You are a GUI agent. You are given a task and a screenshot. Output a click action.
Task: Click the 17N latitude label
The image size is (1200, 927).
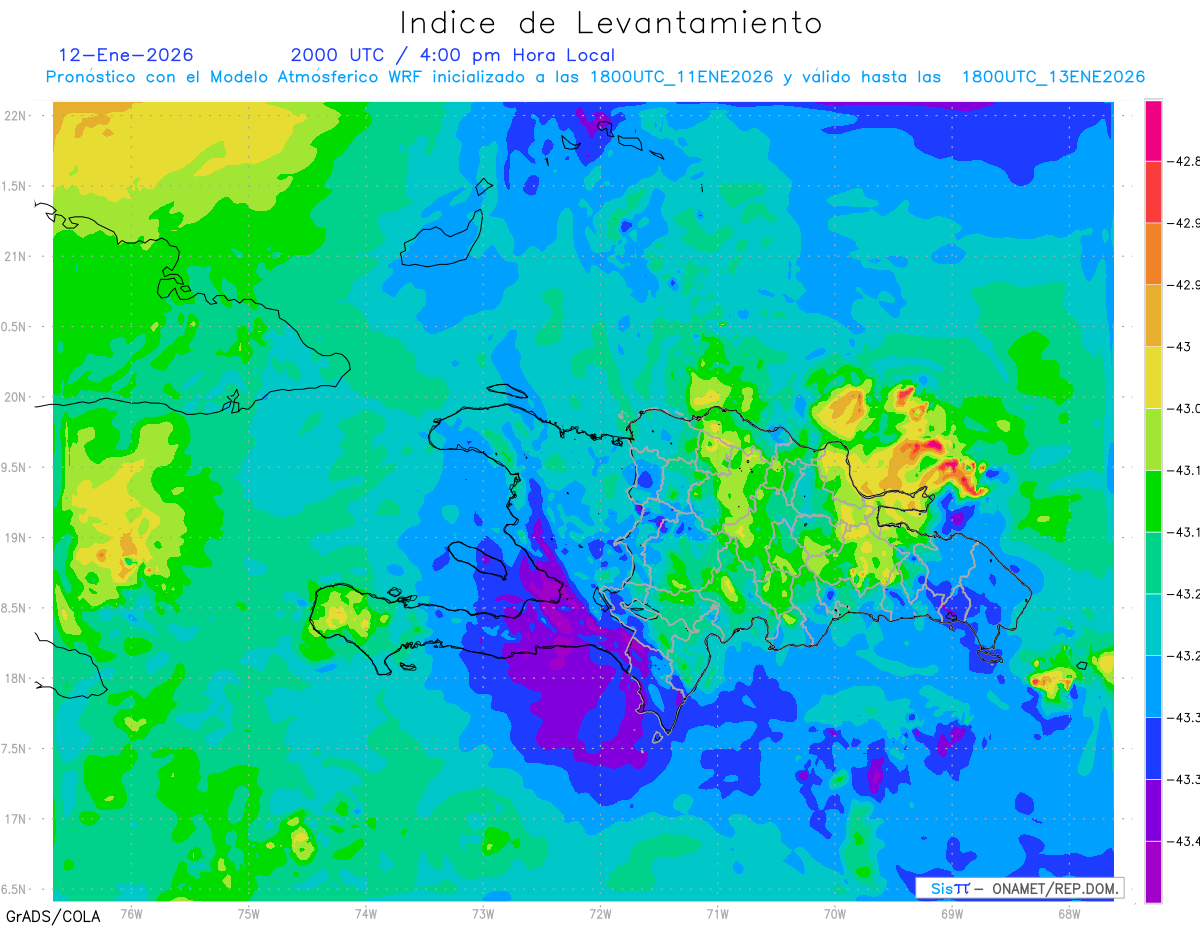click(16, 819)
